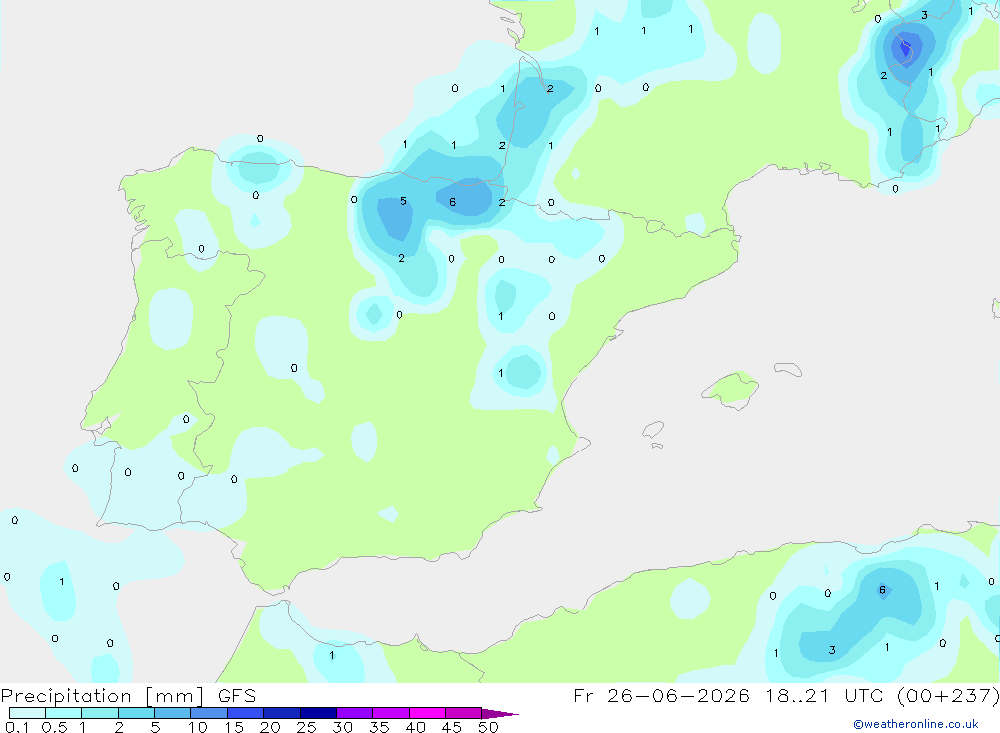
Task: Select the 25–30 mm navy legend swatch
Action: pos(318,713)
